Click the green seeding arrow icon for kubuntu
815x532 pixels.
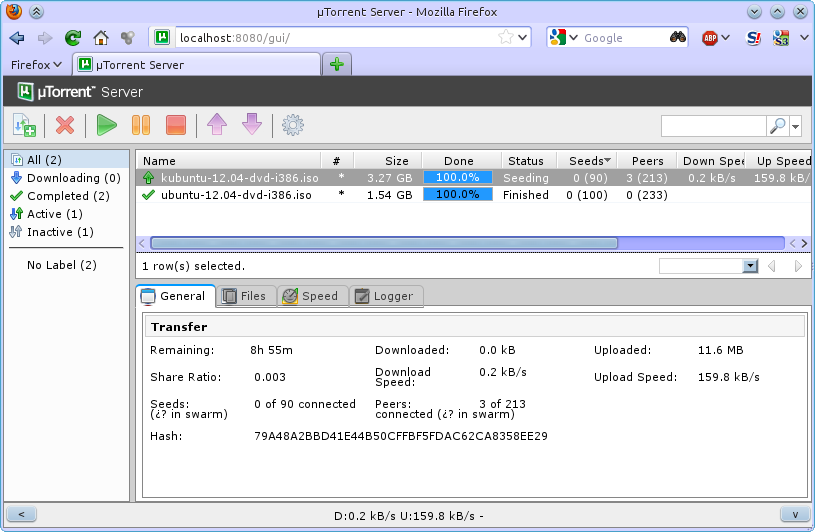click(149, 178)
